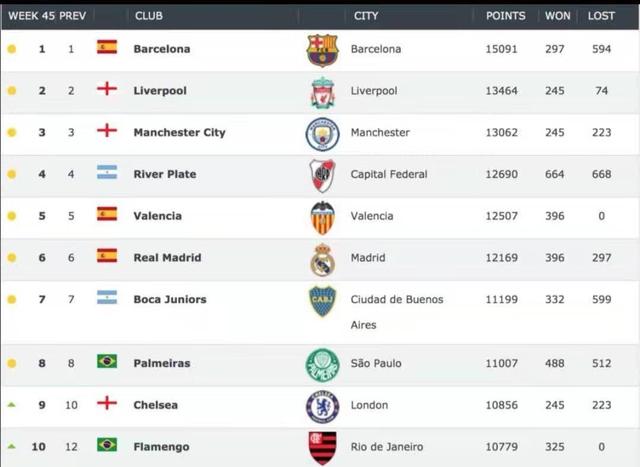The image size is (640, 467).
Task: Click the Real Madrid club crest
Action: tap(322, 259)
